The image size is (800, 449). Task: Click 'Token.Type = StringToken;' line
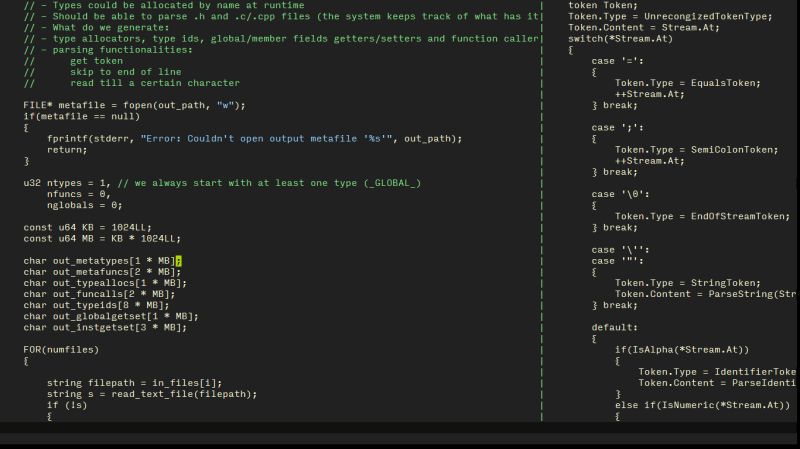coord(688,283)
